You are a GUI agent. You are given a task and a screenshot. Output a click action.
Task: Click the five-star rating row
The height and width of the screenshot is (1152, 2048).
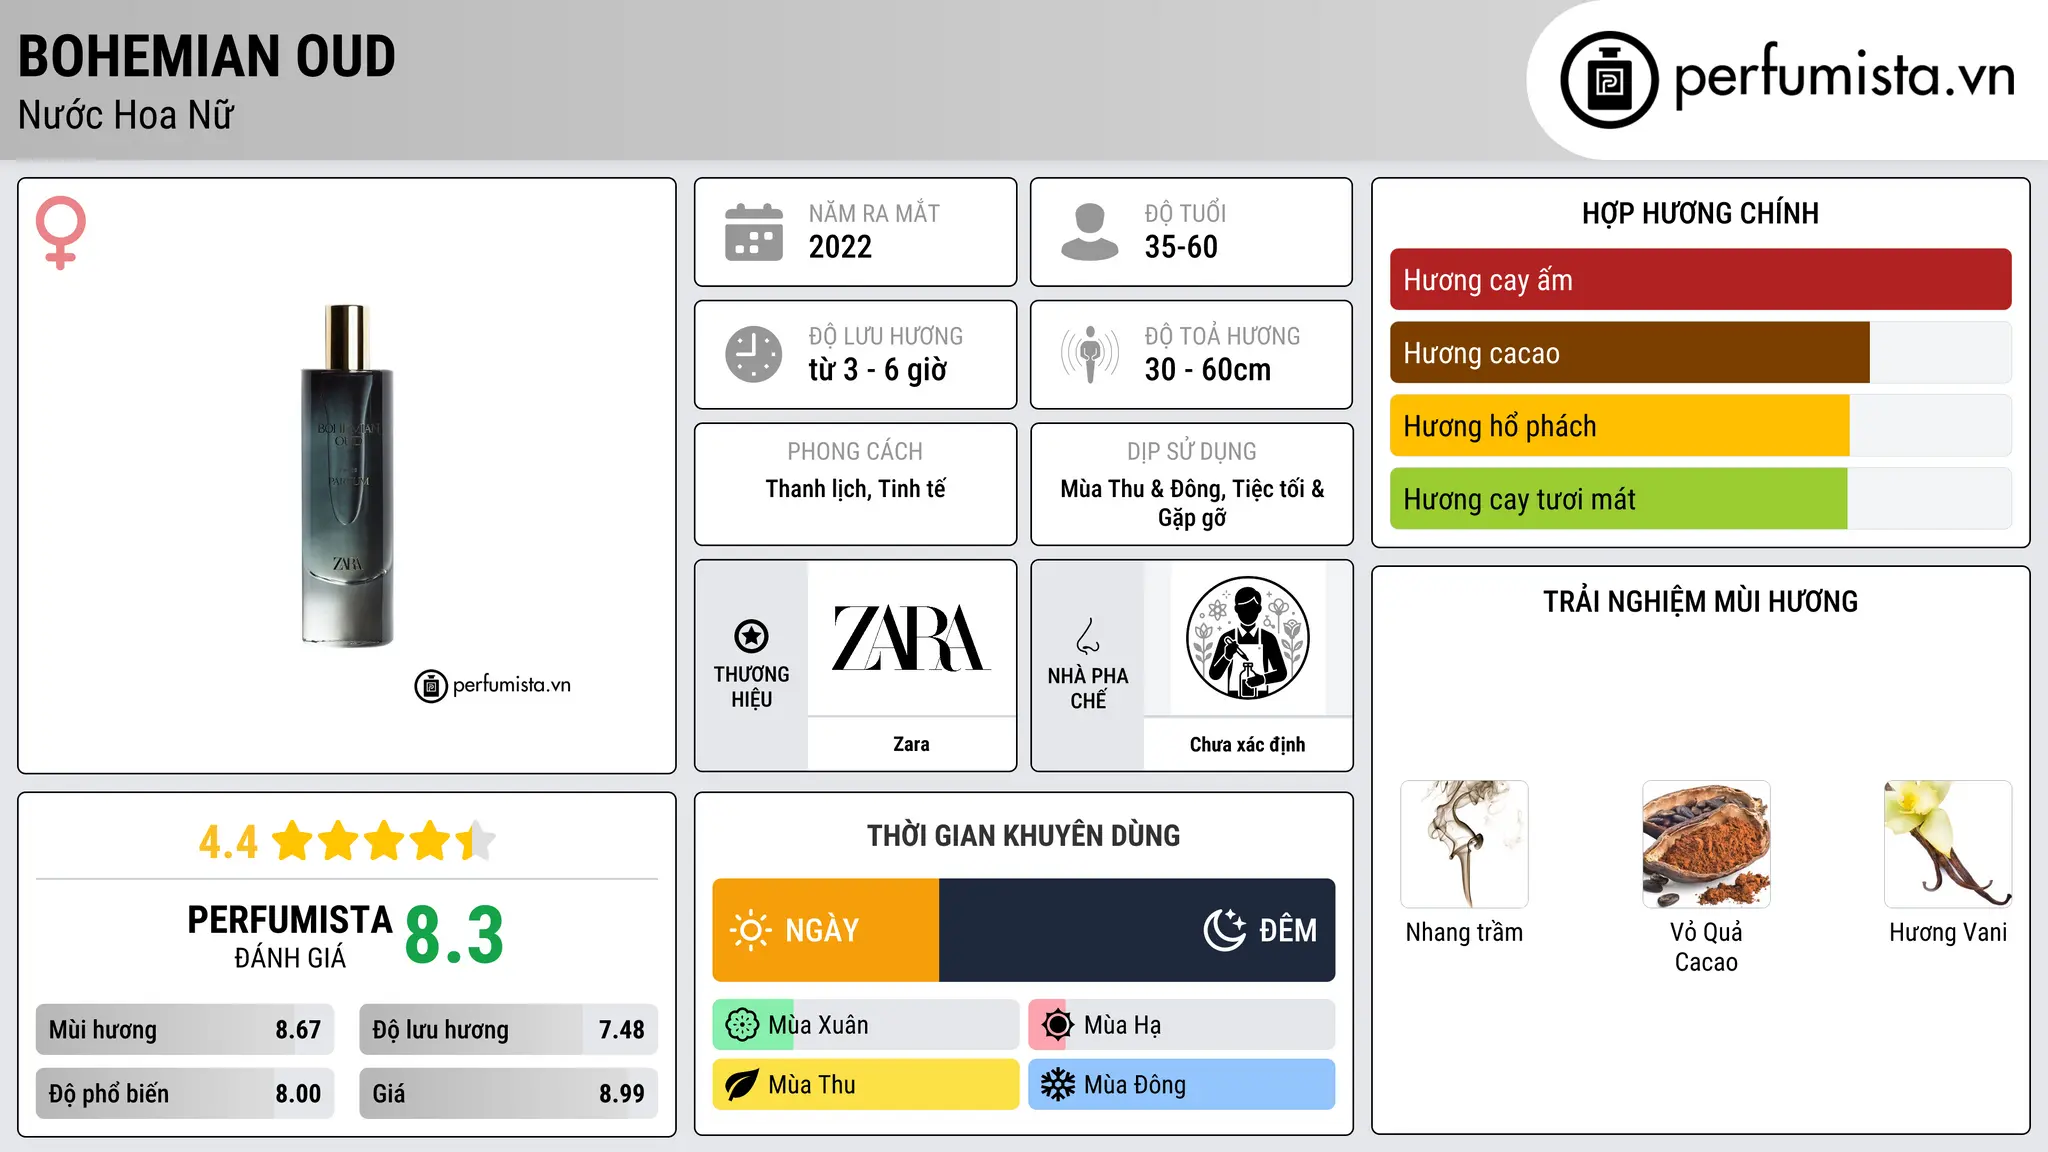click(384, 841)
